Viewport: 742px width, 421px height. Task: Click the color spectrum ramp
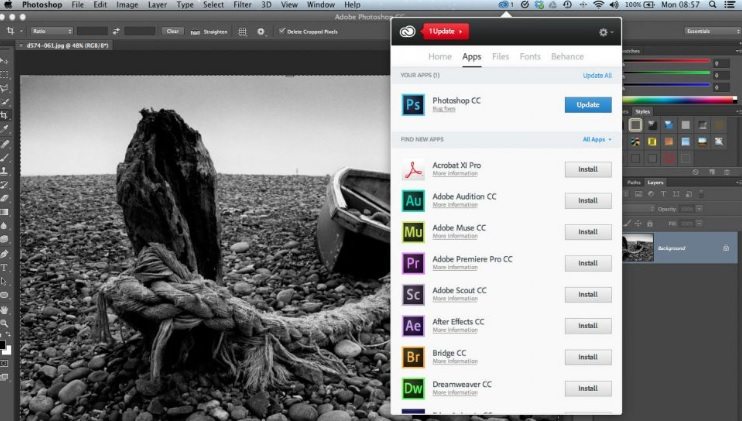680,99
